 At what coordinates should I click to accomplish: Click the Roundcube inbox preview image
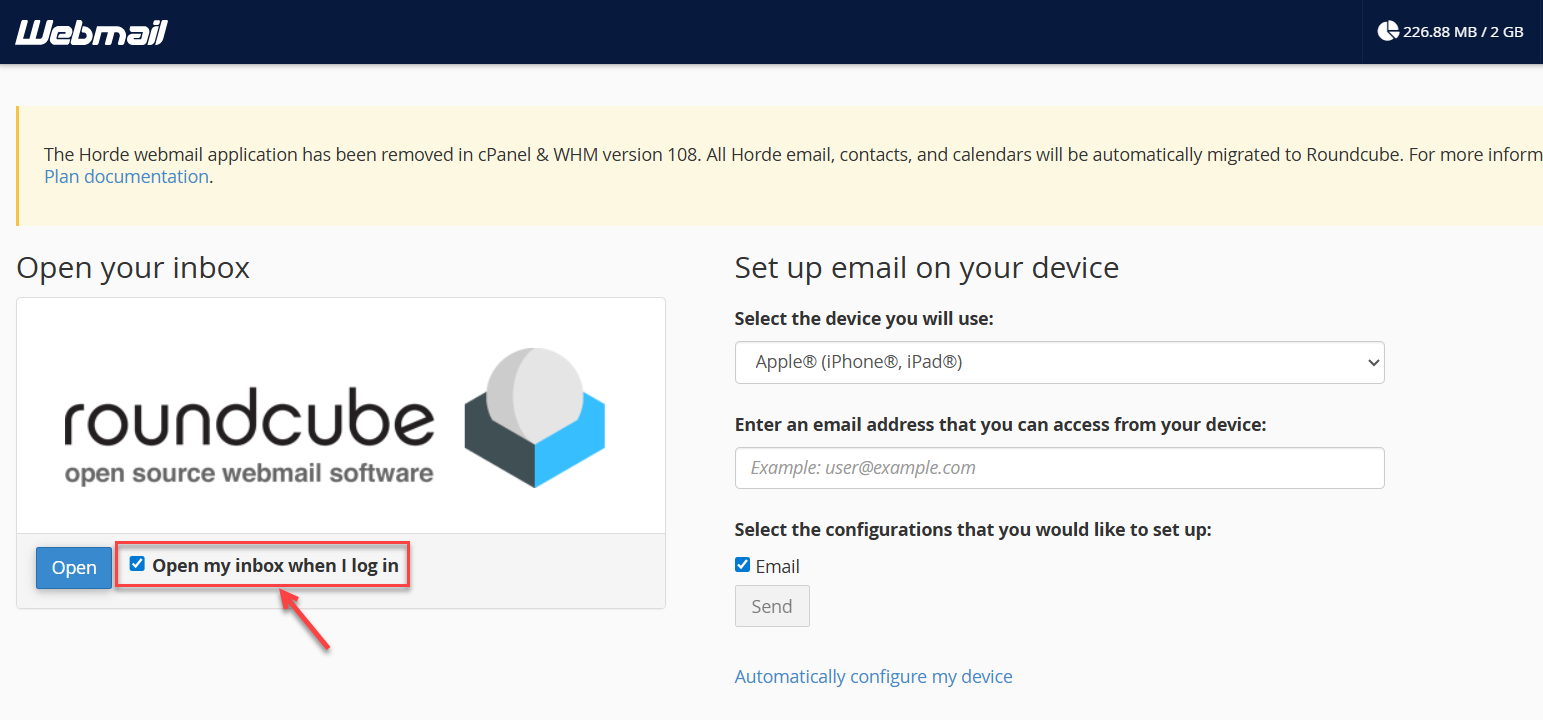click(340, 413)
